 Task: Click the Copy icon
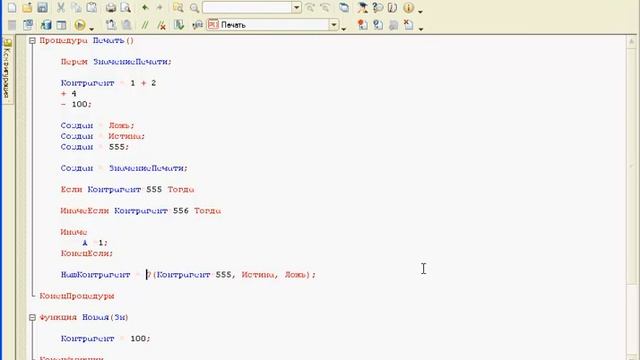76,7
